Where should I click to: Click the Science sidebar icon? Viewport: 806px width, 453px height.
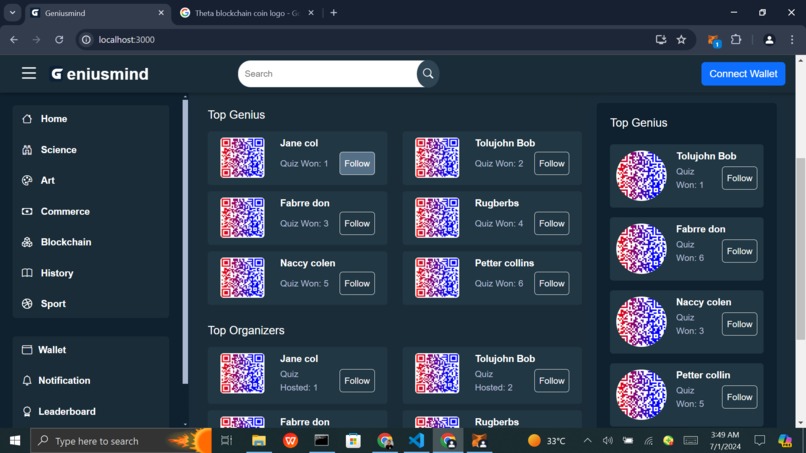click(x=27, y=150)
